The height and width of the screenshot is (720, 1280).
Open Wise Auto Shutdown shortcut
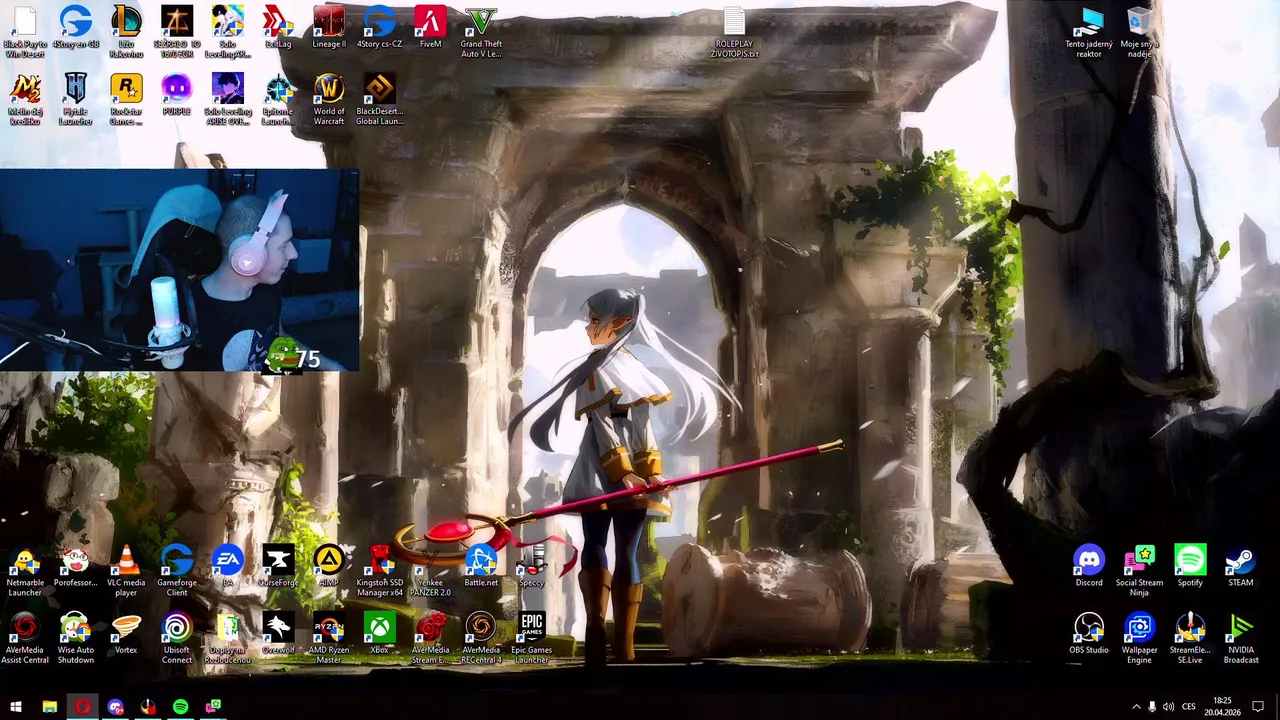click(x=76, y=638)
